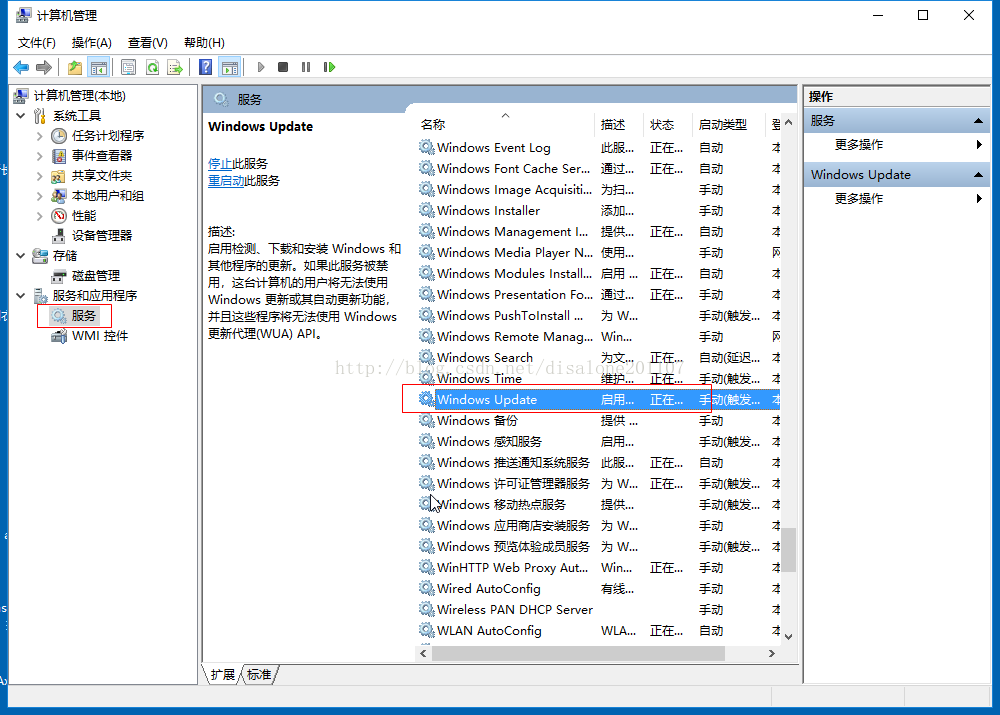The height and width of the screenshot is (715, 1000).
Task: Select Event Viewer (事件查看器) in tree
Action: pyautogui.click(x=101, y=156)
